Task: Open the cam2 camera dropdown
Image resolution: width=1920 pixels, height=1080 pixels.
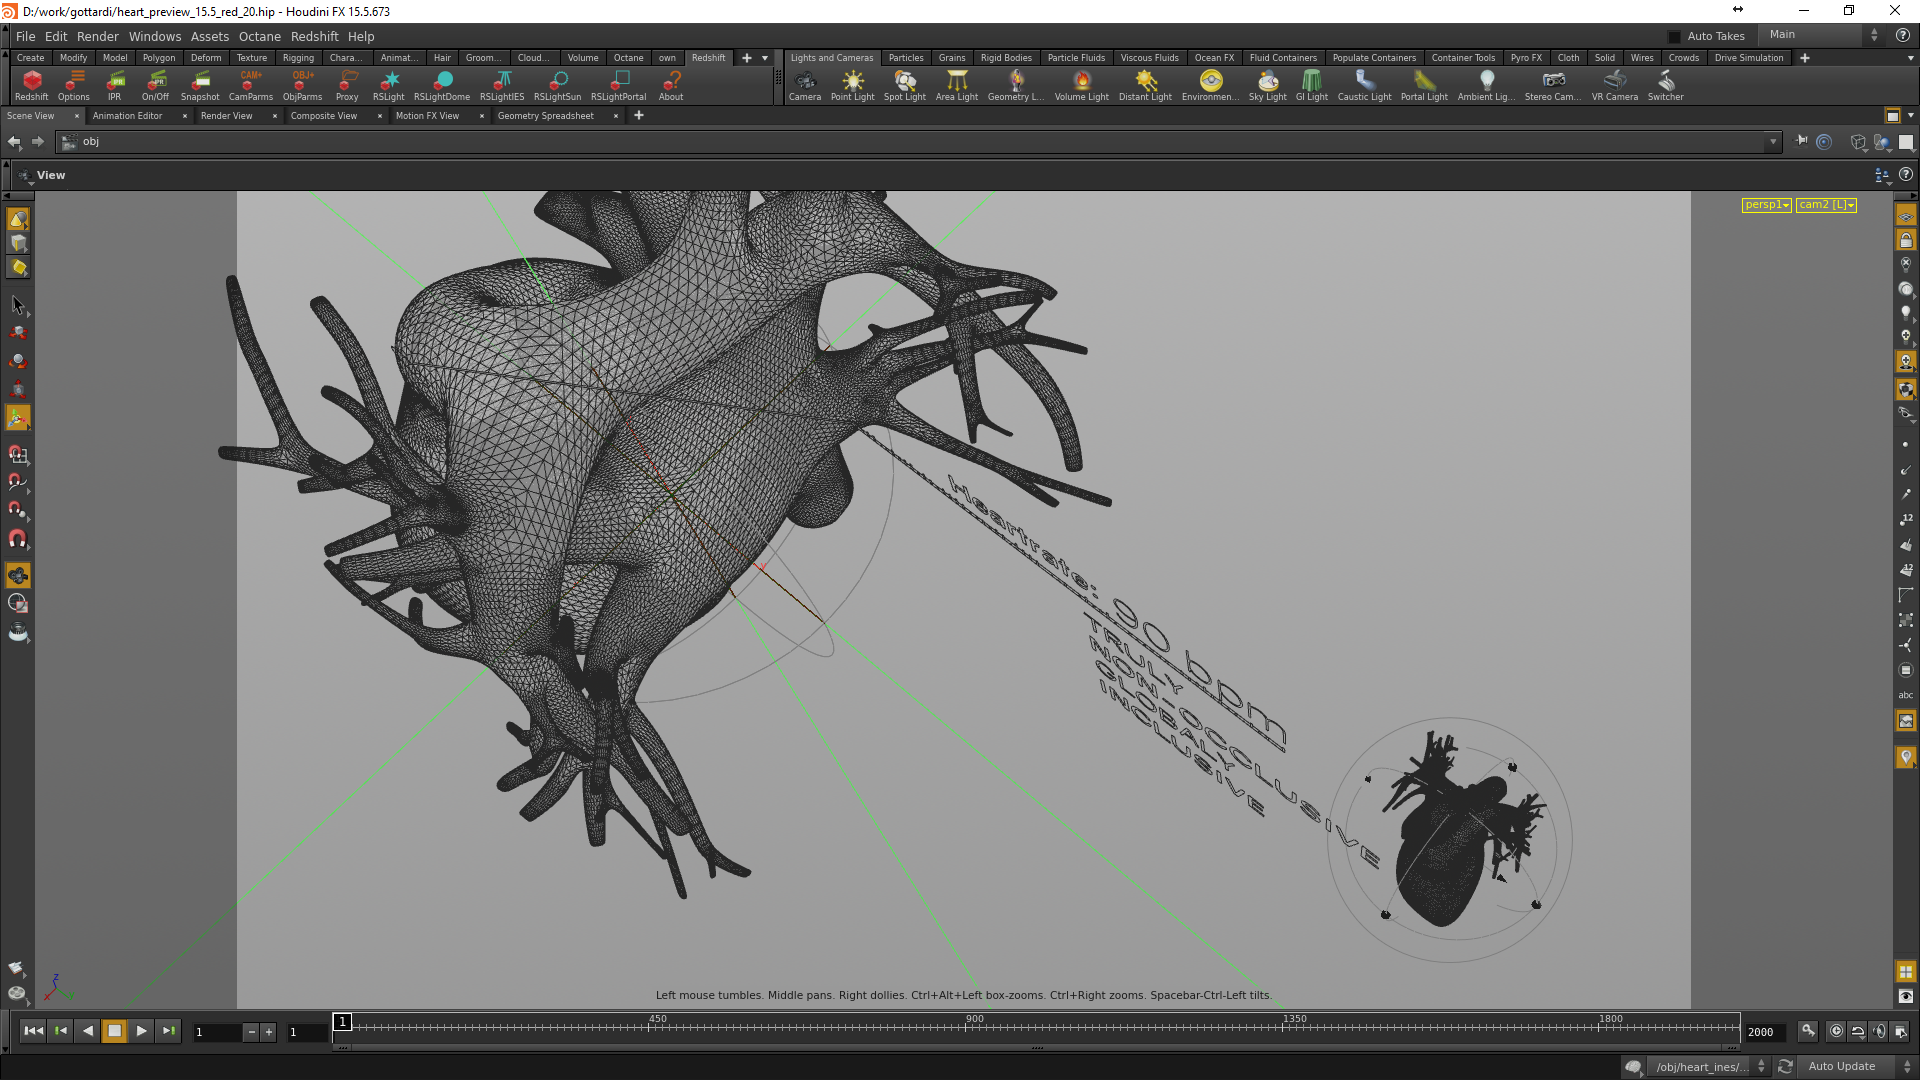Action: pos(1826,205)
